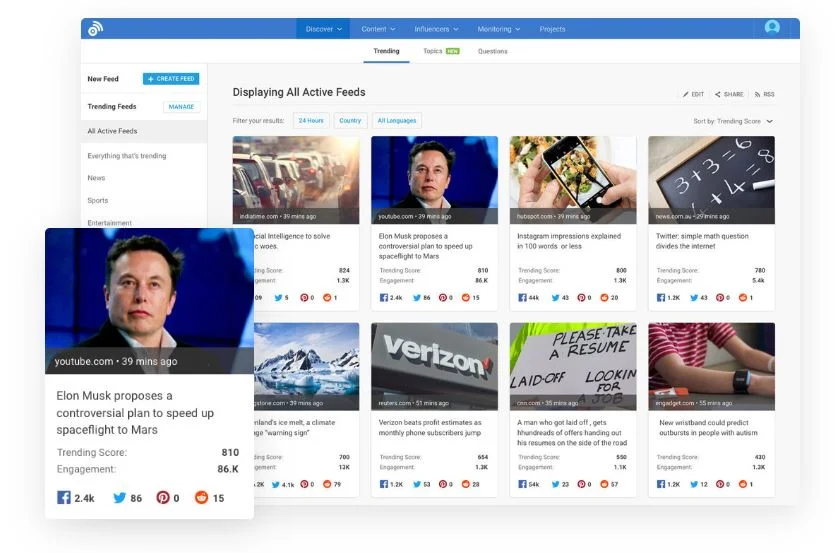The image size is (835, 553).
Task: Open the Sports feed in sidebar
Action: pyautogui.click(x=98, y=200)
